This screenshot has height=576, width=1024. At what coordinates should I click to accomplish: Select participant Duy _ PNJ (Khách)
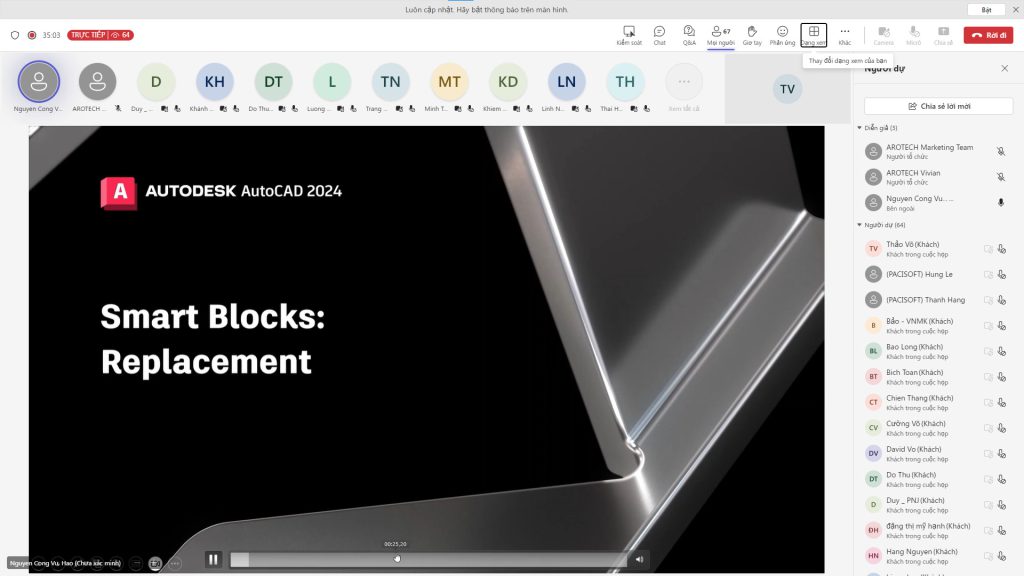click(x=937, y=504)
